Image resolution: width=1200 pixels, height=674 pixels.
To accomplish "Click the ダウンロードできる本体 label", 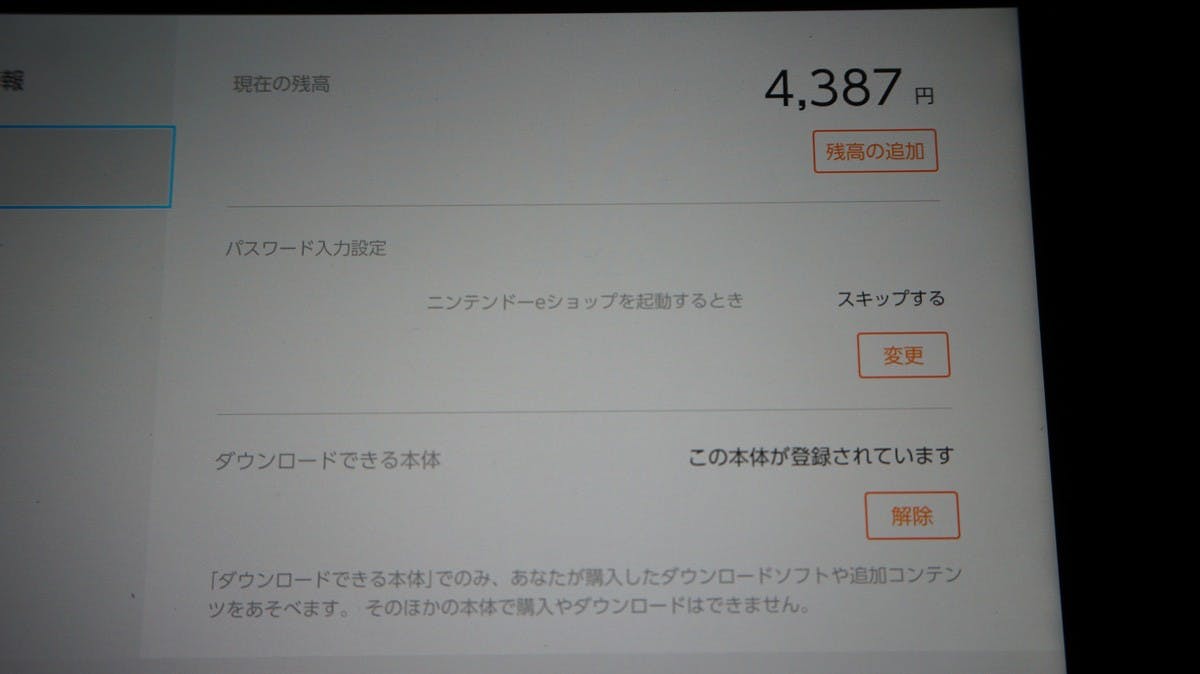I will [328, 461].
